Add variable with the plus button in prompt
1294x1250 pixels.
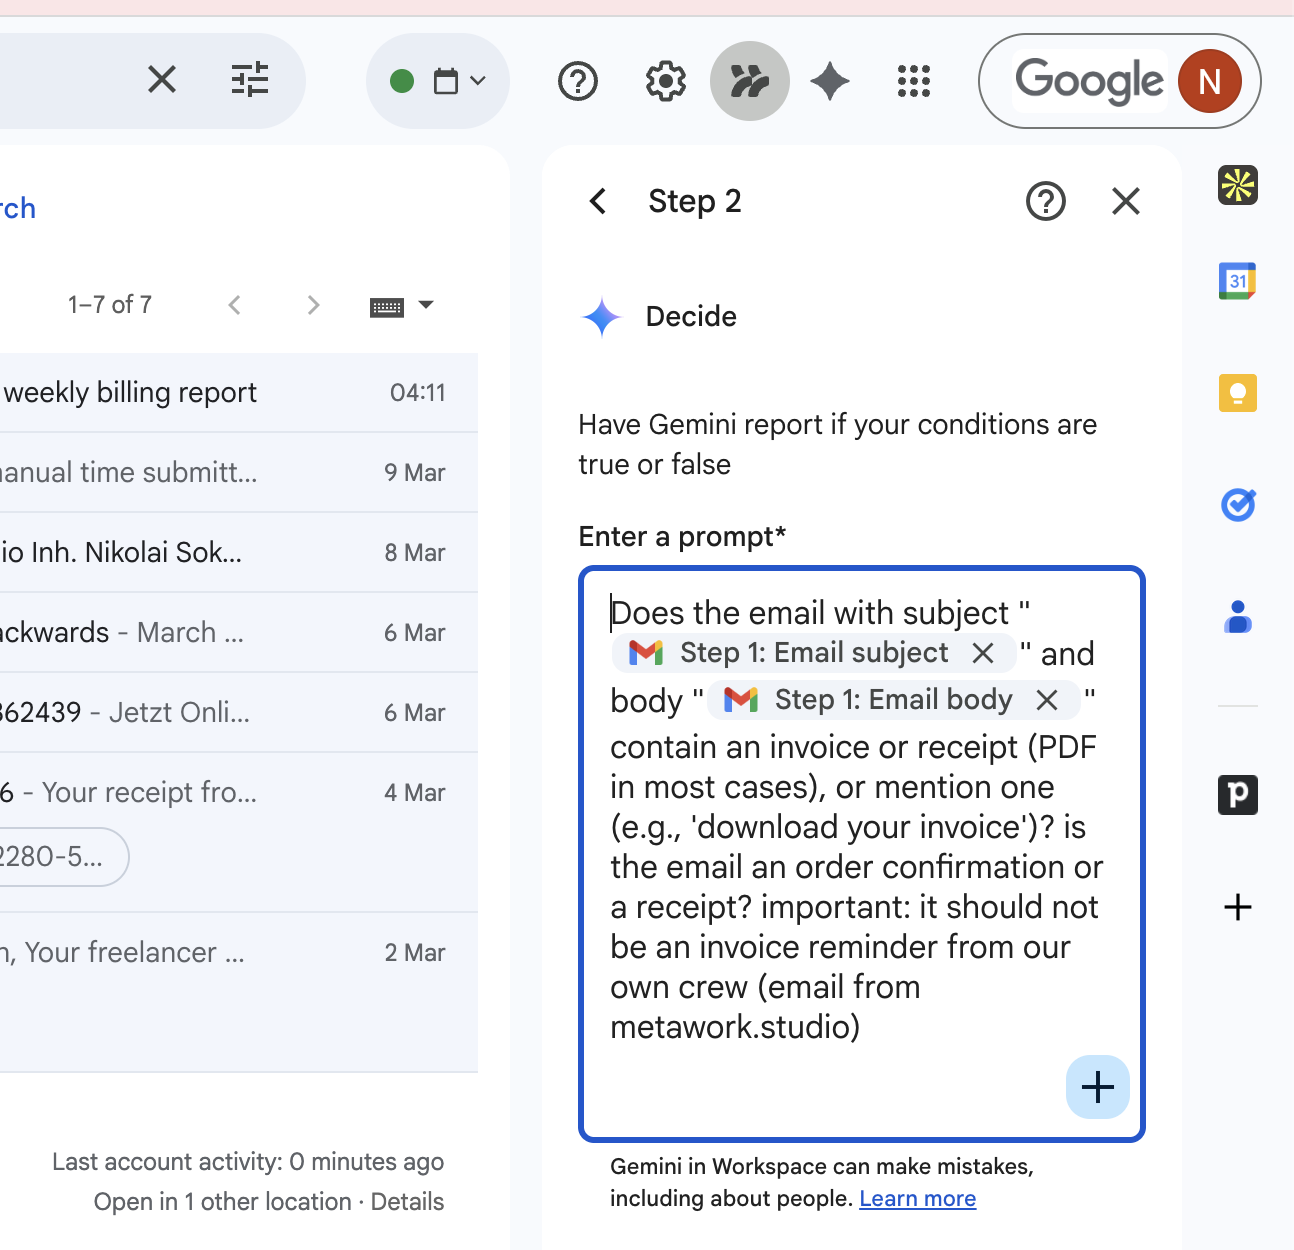tap(1097, 1087)
